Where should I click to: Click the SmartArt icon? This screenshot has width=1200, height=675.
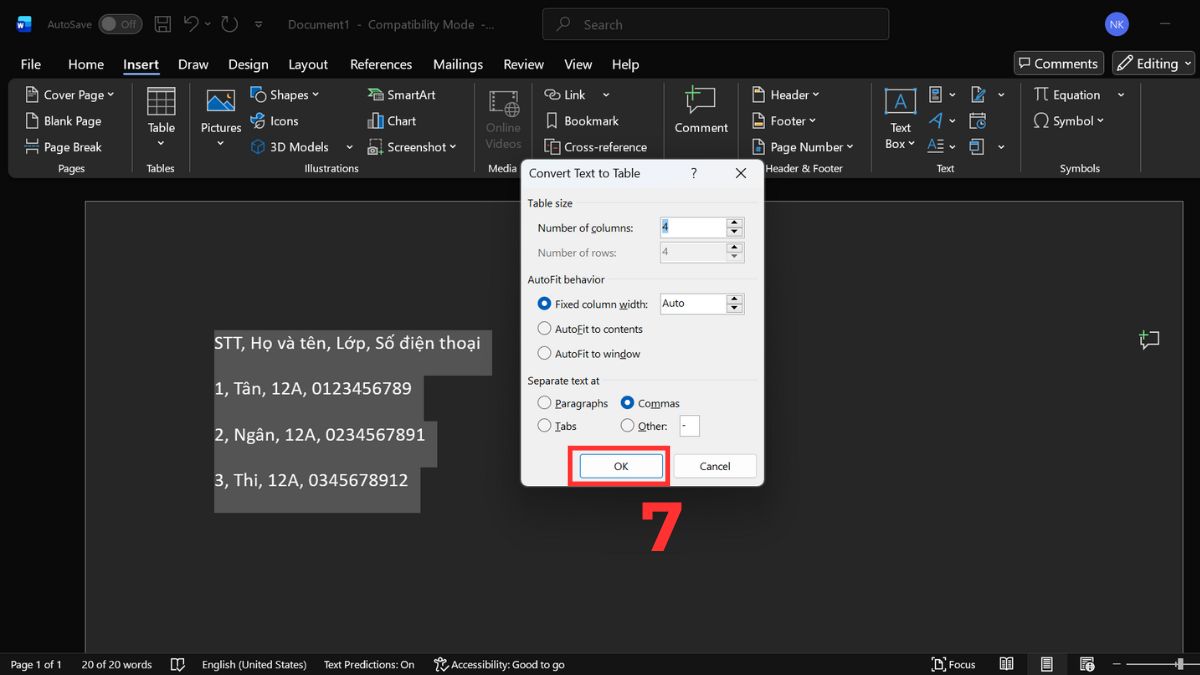pos(376,95)
